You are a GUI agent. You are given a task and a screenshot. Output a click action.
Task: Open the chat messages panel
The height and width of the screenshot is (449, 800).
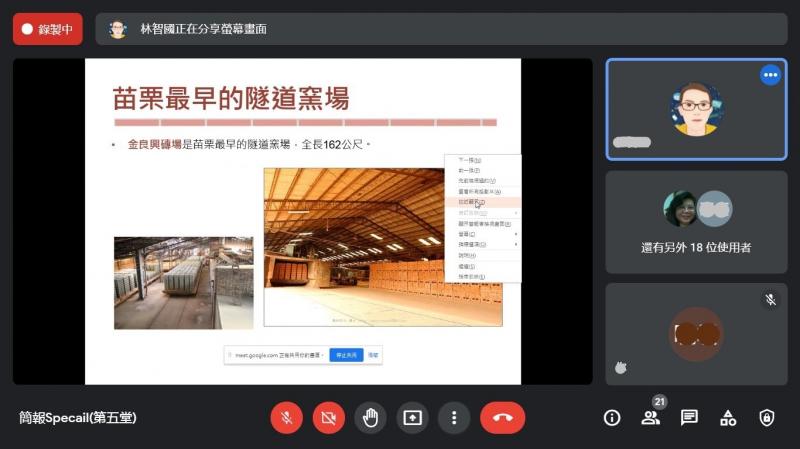point(689,418)
